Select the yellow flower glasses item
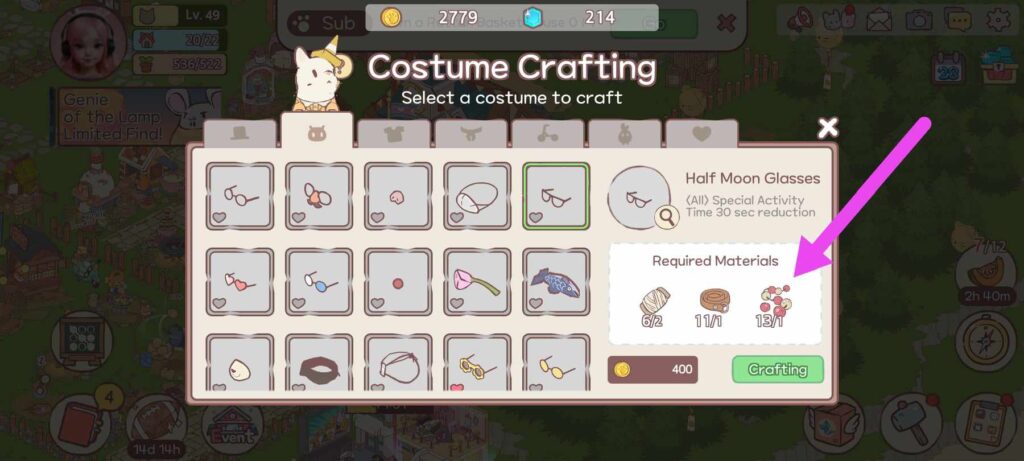The width and height of the screenshot is (1024, 461). (477, 363)
